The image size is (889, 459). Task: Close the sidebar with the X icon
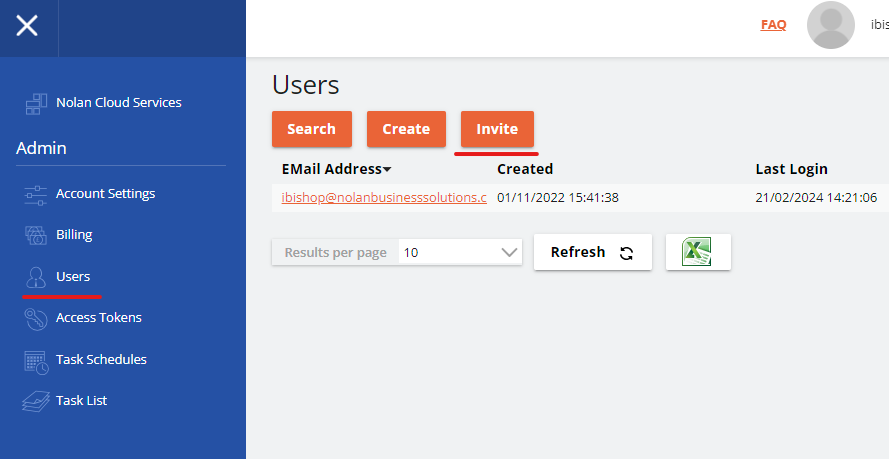click(27, 27)
